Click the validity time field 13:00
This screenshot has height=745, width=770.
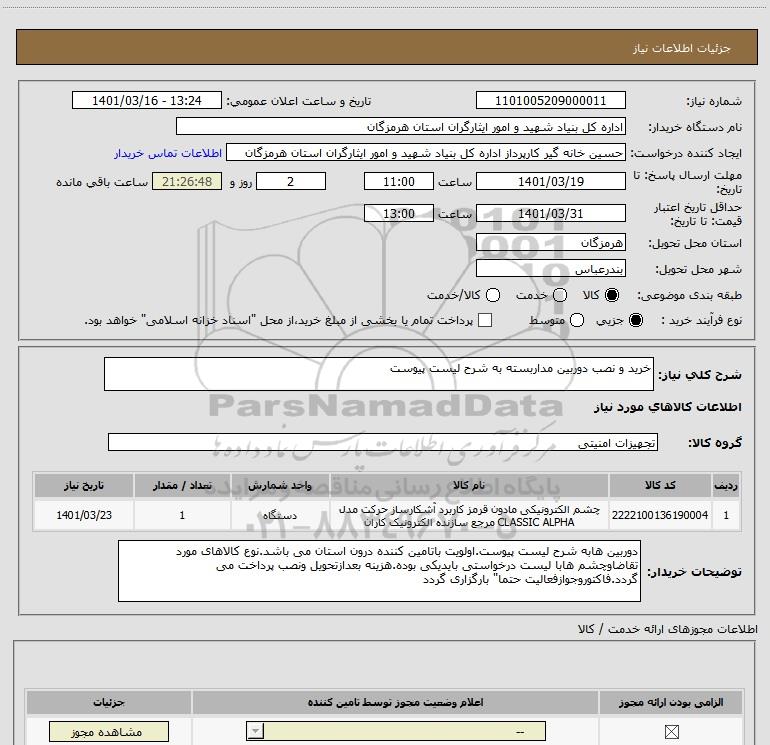pyautogui.click(x=399, y=214)
